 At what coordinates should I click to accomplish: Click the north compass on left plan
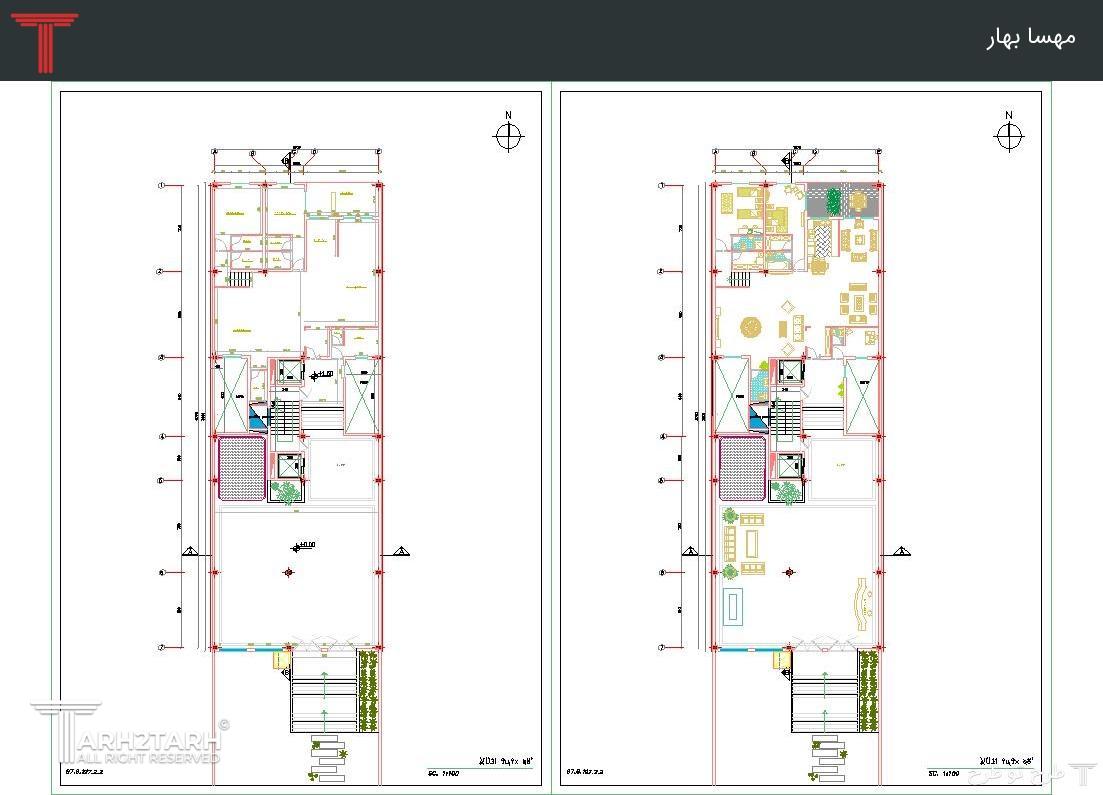[x=508, y=136]
